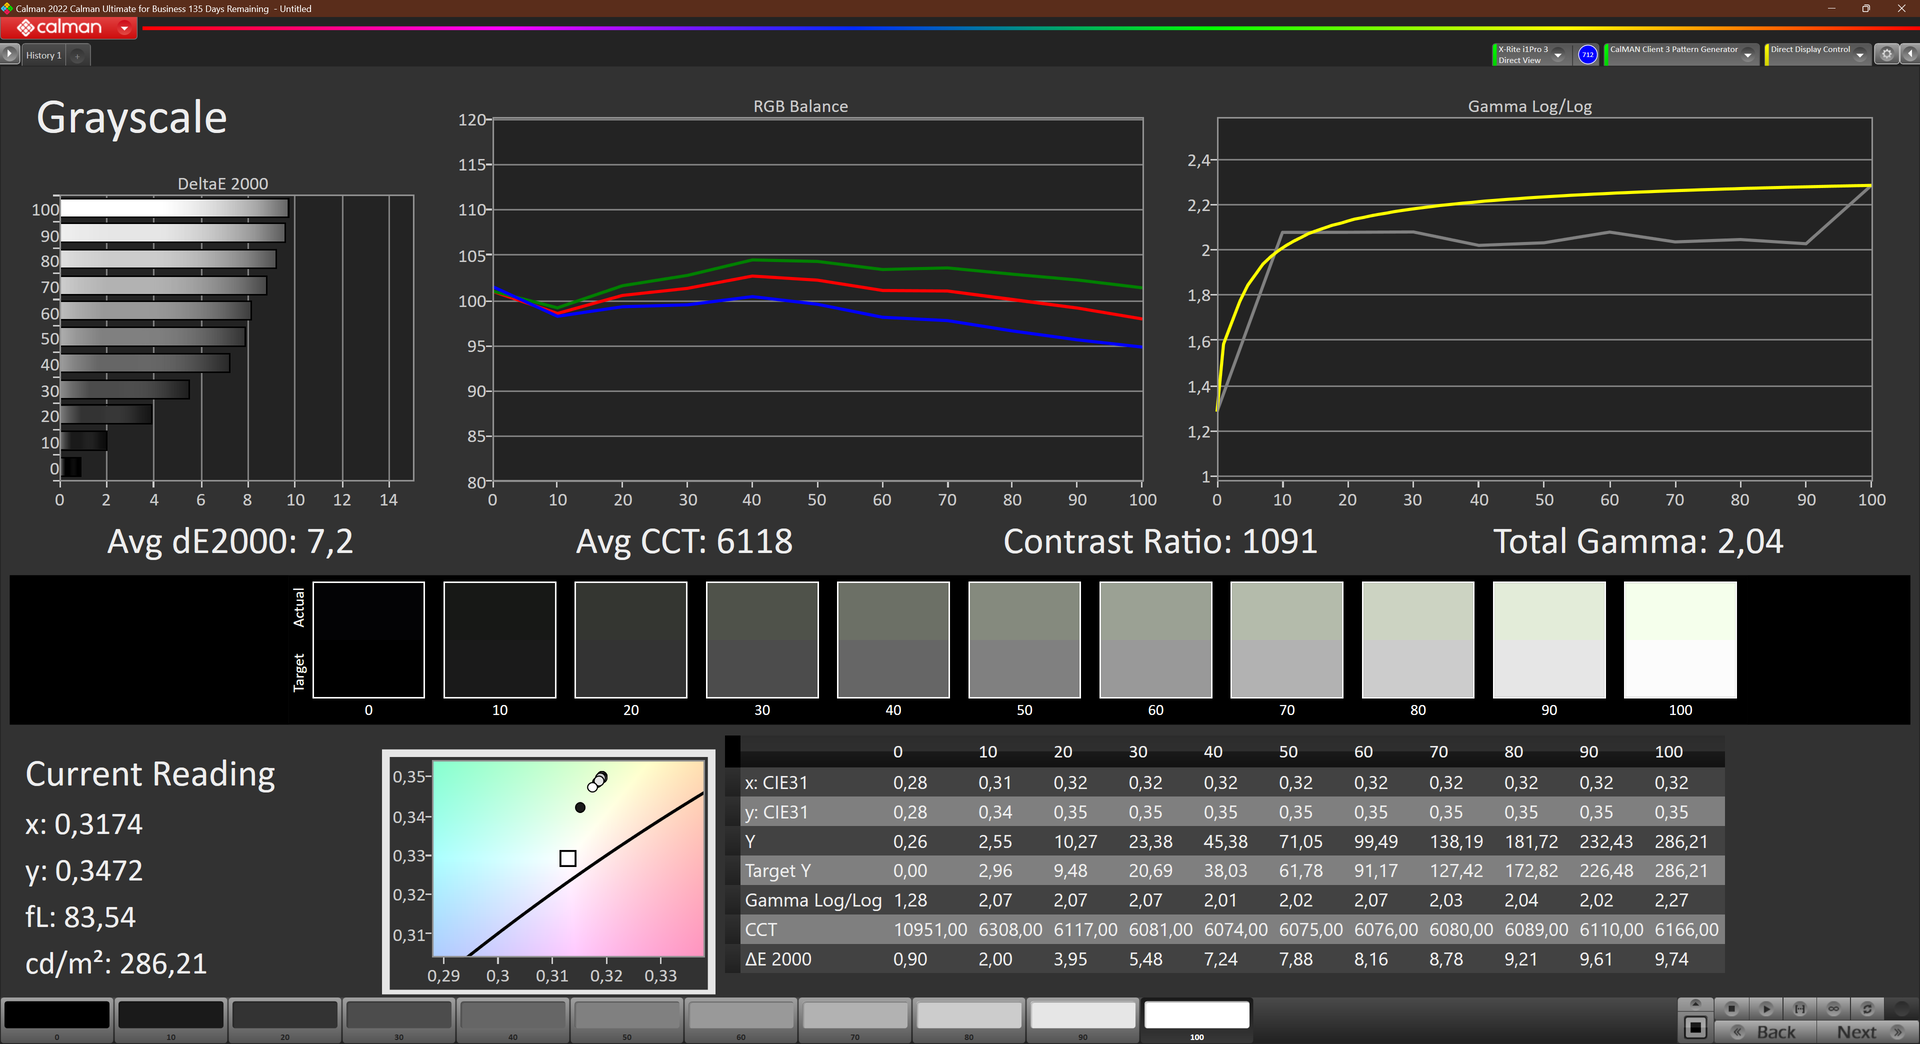Click the Next button
Image resolution: width=1920 pixels, height=1044 pixels.
(1865, 1032)
